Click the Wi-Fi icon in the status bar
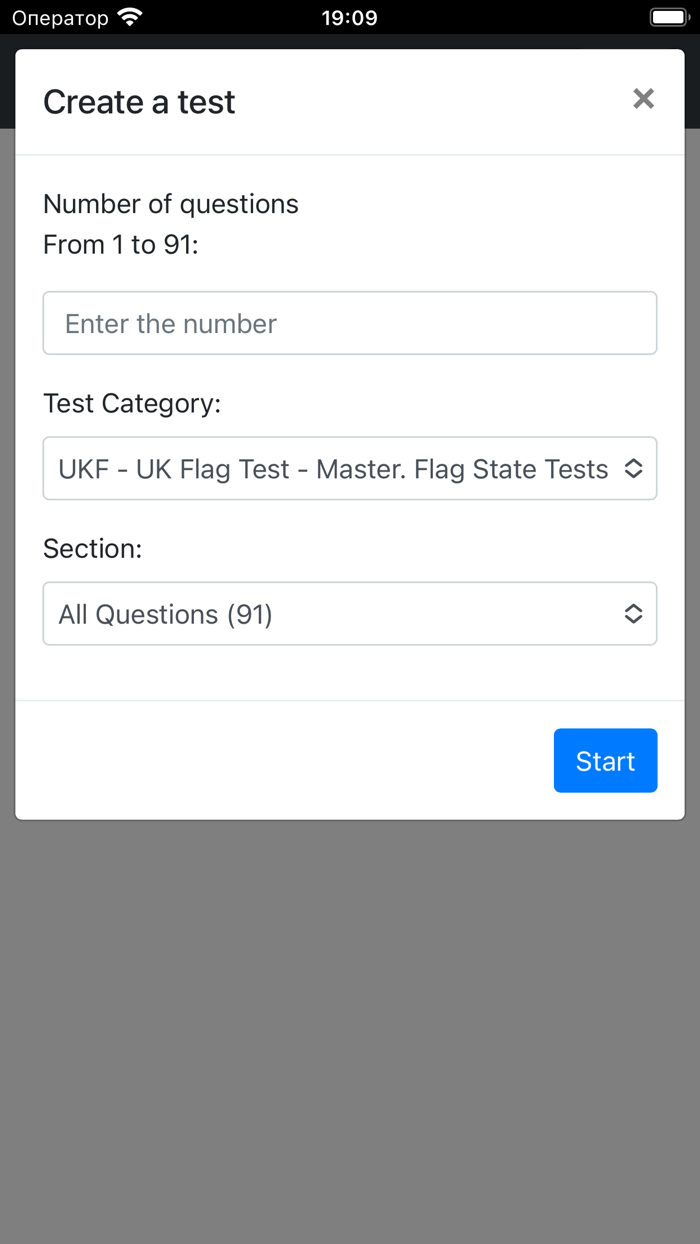 127,16
